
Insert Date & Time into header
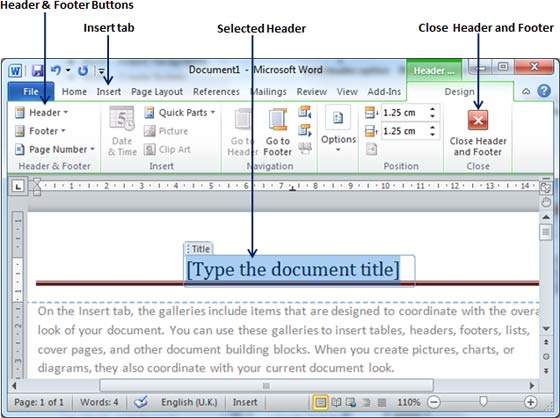coord(122,131)
